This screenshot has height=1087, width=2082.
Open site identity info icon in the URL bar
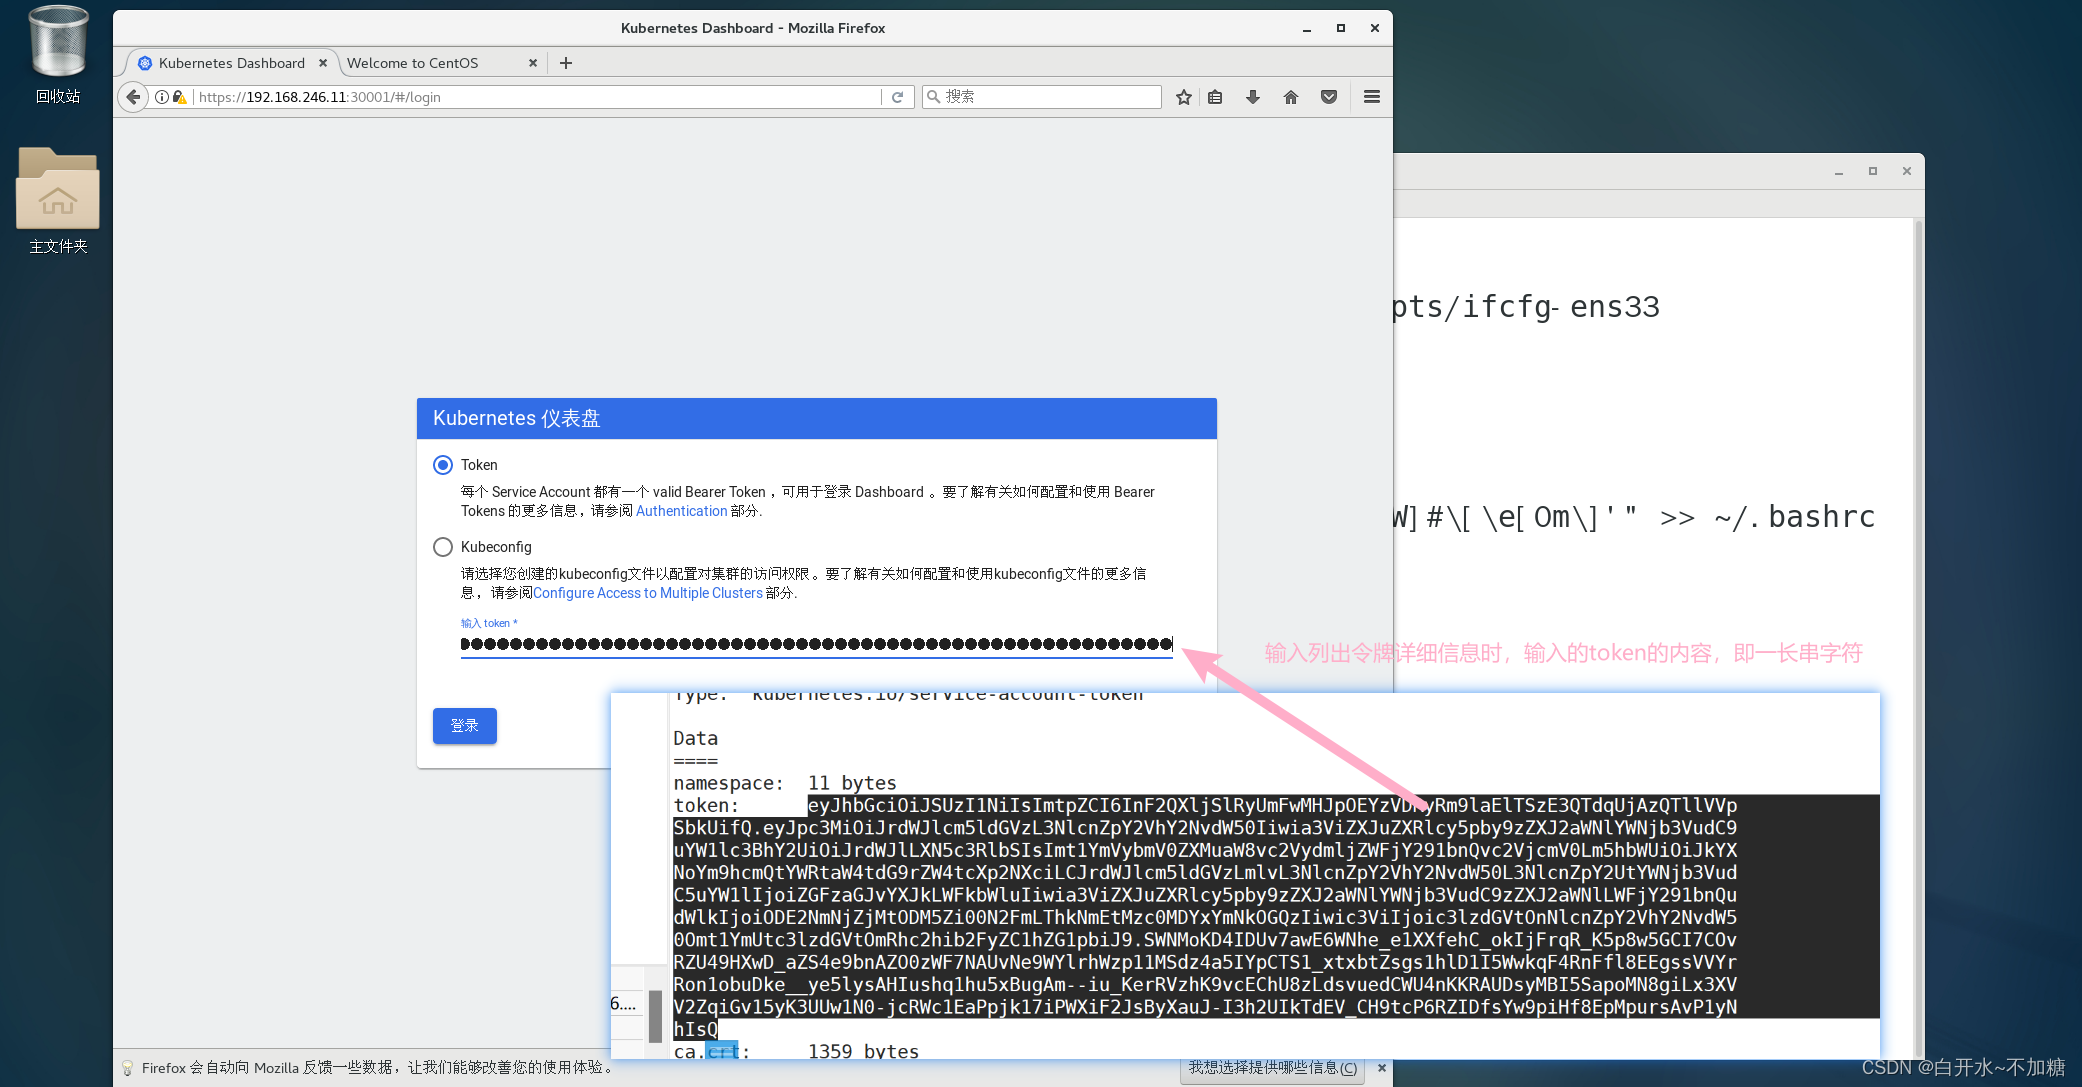[162, 97]
